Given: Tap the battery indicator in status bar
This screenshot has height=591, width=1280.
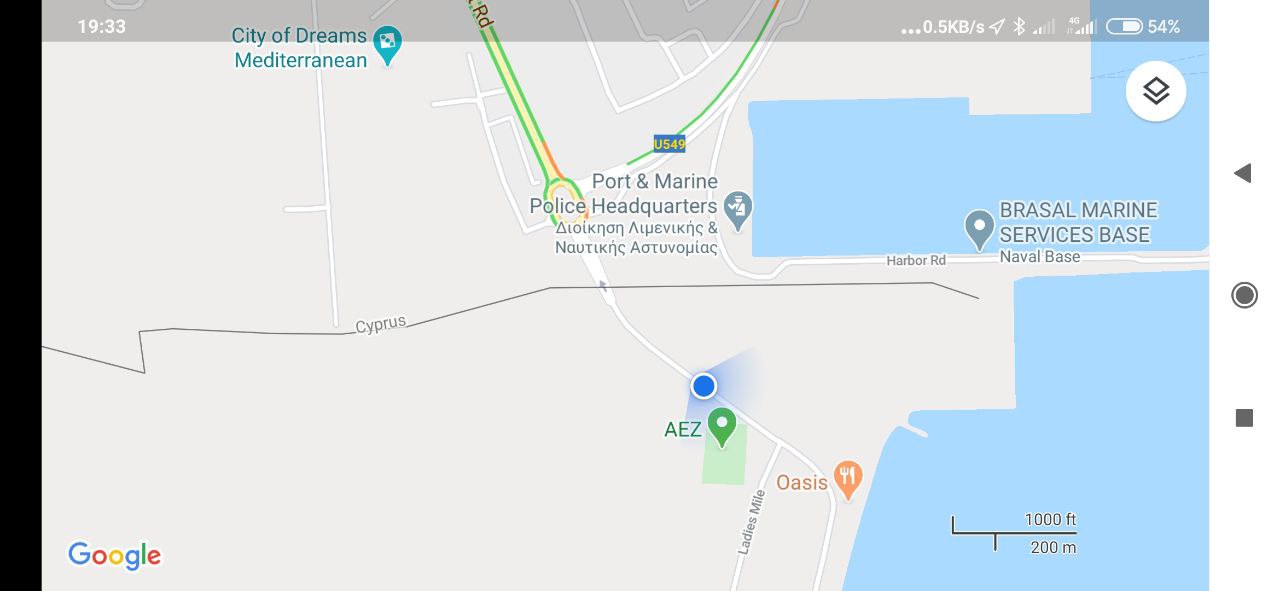Looking at the screenshot, I should pos(1124,26).
